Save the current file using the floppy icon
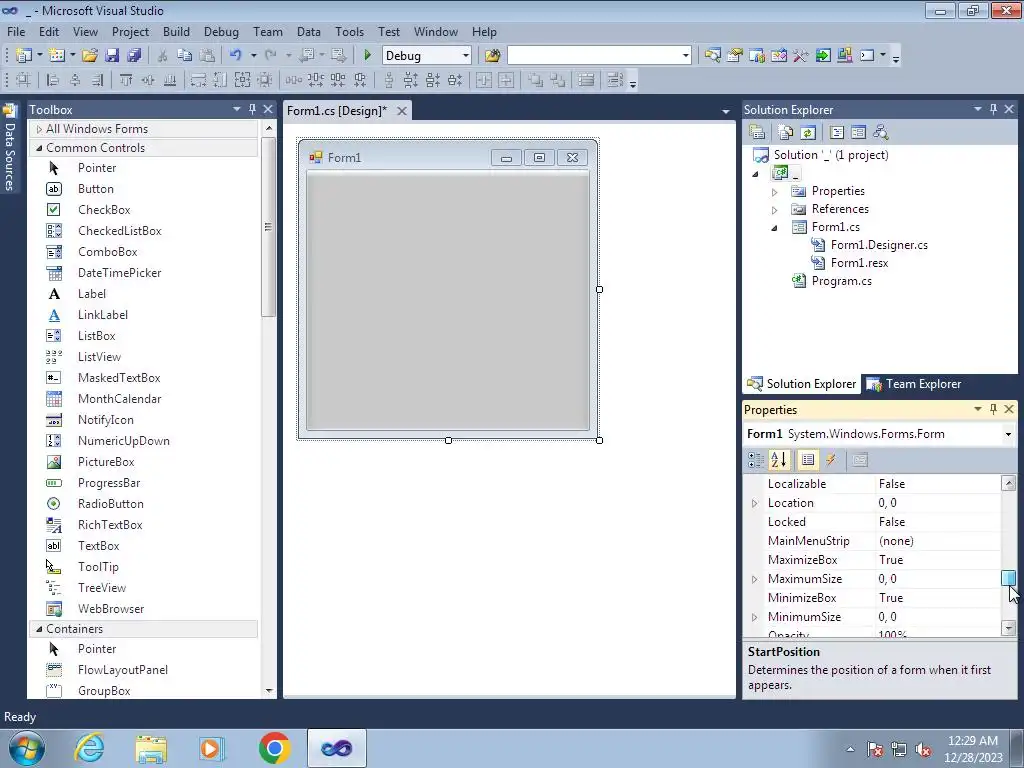This screenshot has height=768, width=1024. click(112, 56)
